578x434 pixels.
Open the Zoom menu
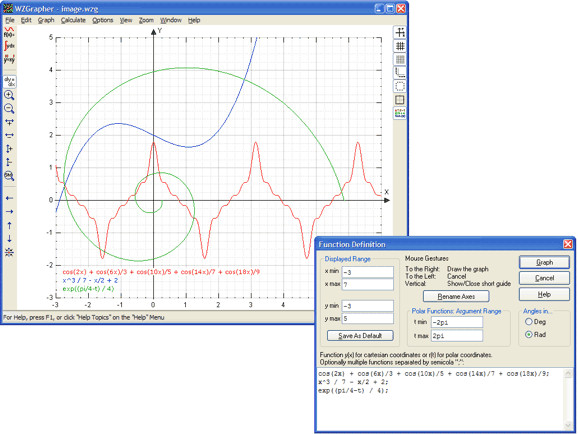click(146, 20)
